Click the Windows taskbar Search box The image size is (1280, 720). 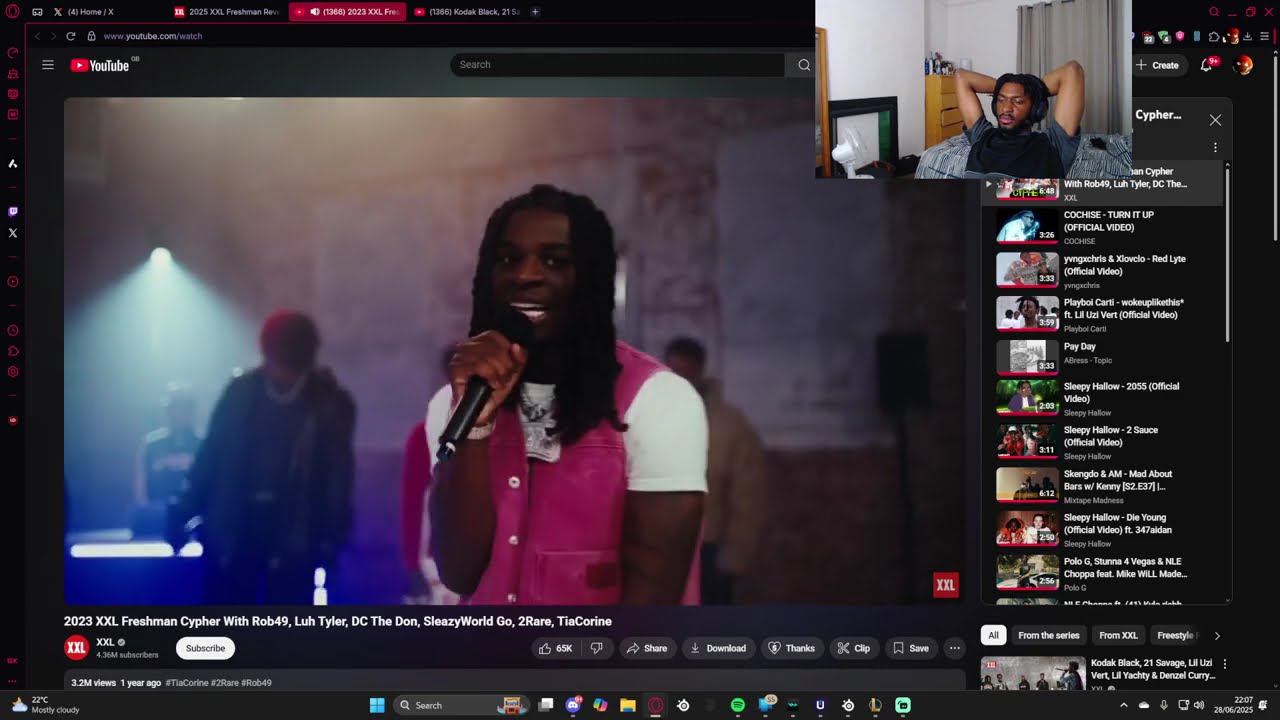(462, 705)
